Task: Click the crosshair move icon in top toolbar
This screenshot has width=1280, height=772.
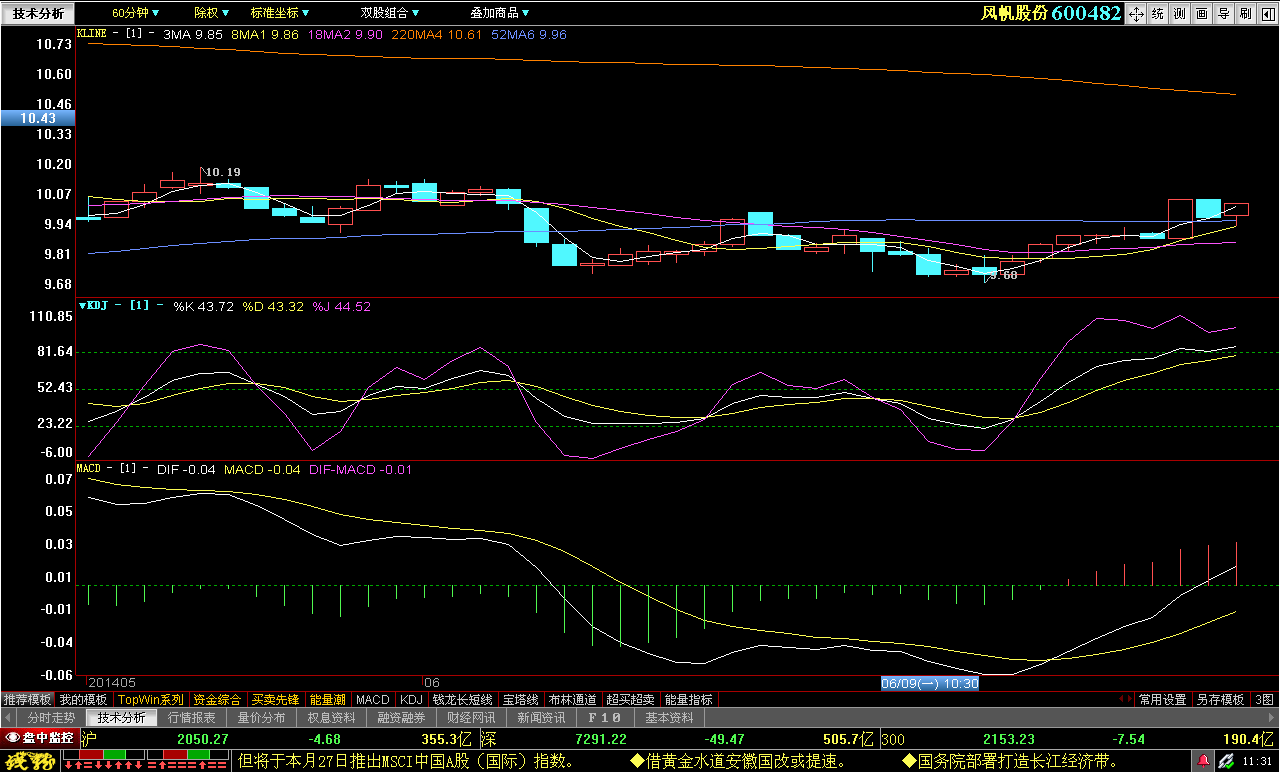Action: (1136, 13)
